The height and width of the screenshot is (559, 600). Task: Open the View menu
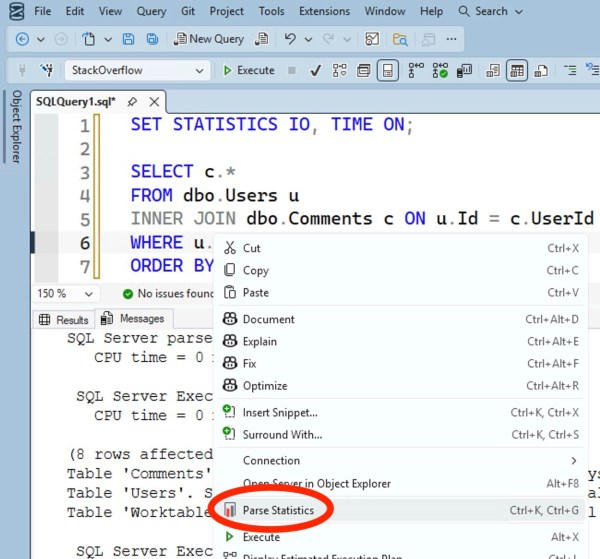(x=110, y=11)
